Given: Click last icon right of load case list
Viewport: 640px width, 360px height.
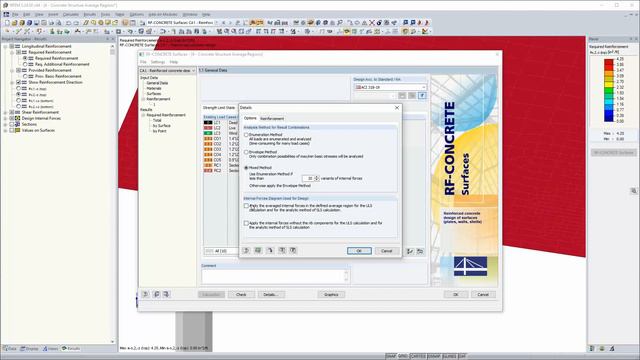Looking at the screenshot, I should 420,251.
